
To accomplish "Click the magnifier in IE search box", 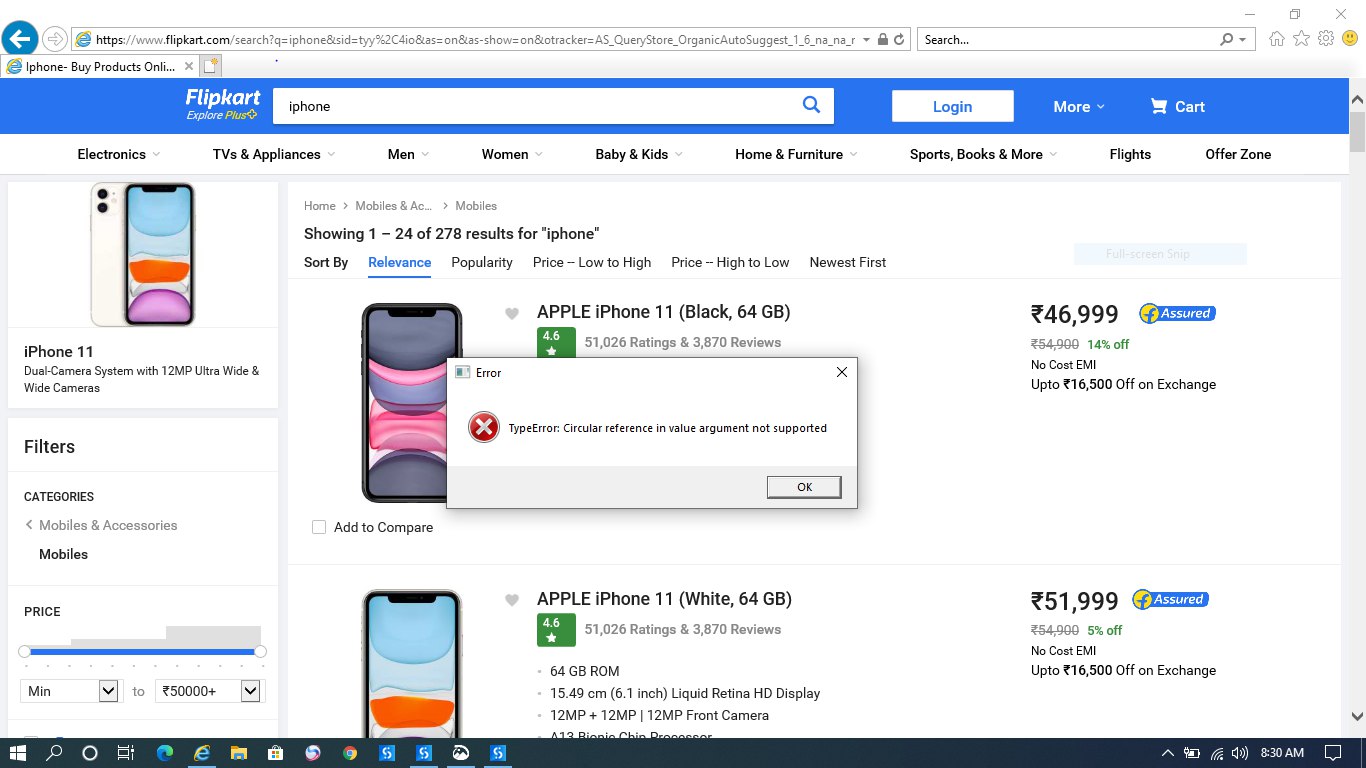I will coord(1226,40).
